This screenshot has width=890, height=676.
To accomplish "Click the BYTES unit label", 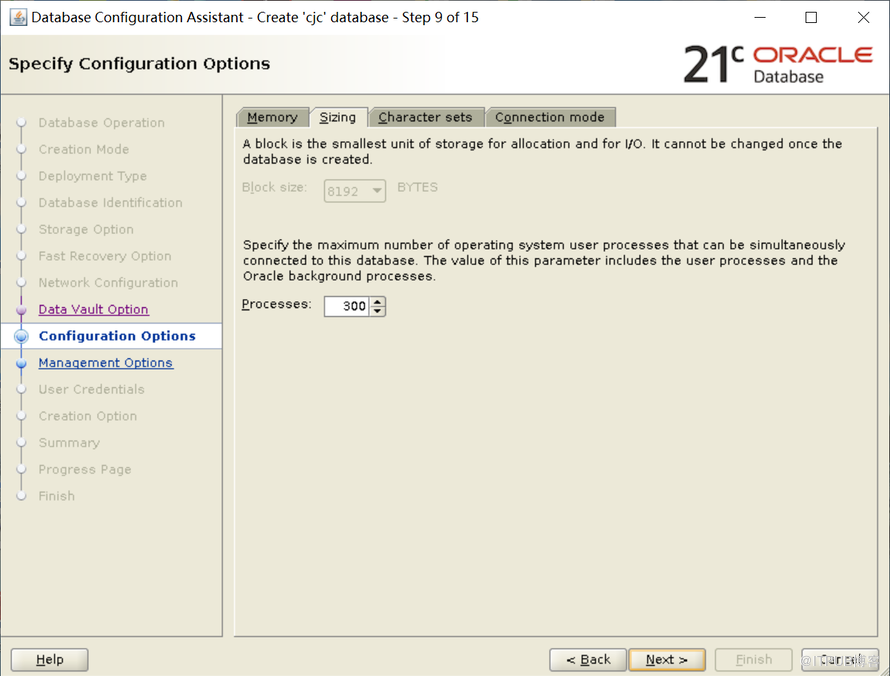I will point(418,187).
